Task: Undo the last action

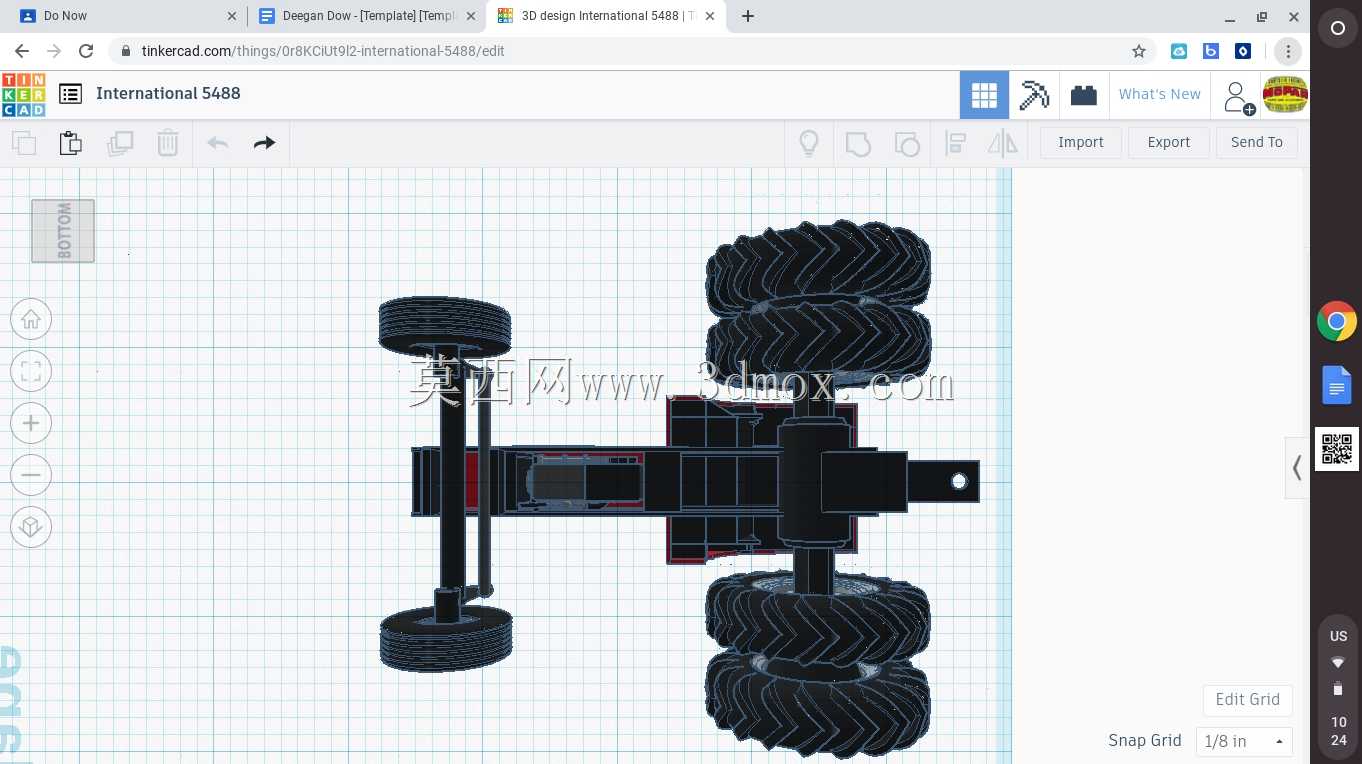Action: tap(217, 143)
